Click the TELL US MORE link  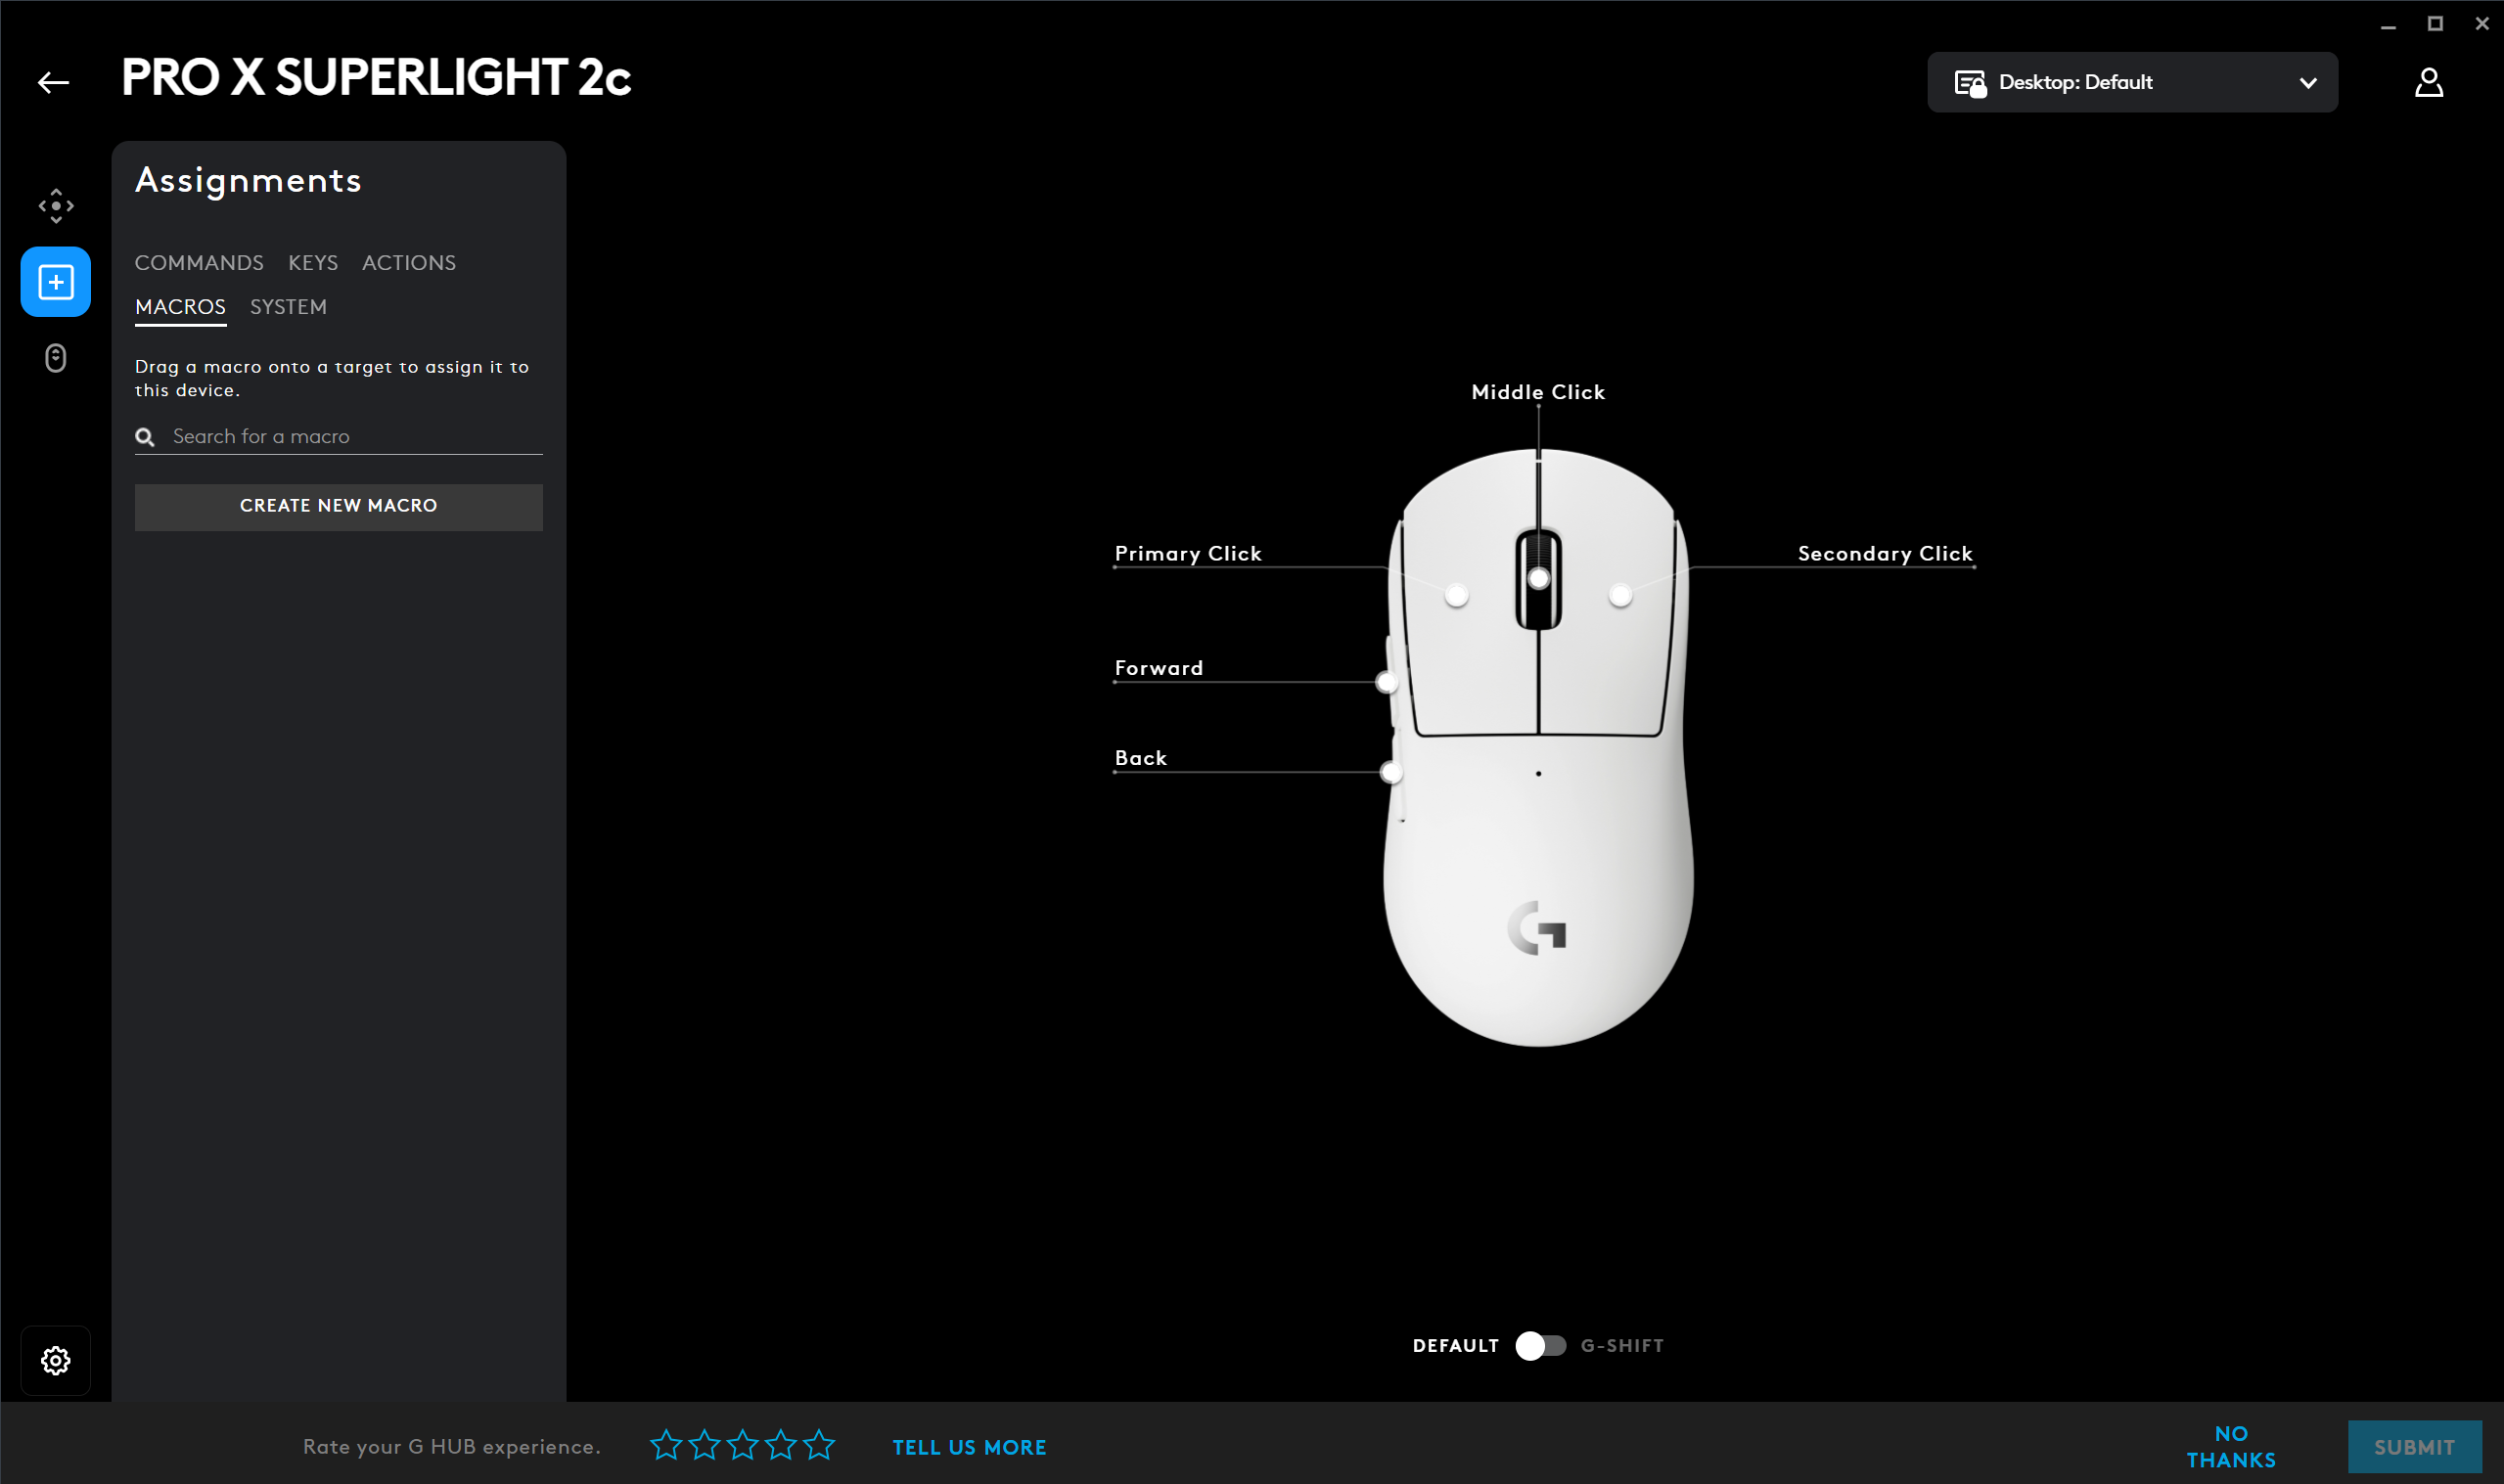(x=969, y=1447)
